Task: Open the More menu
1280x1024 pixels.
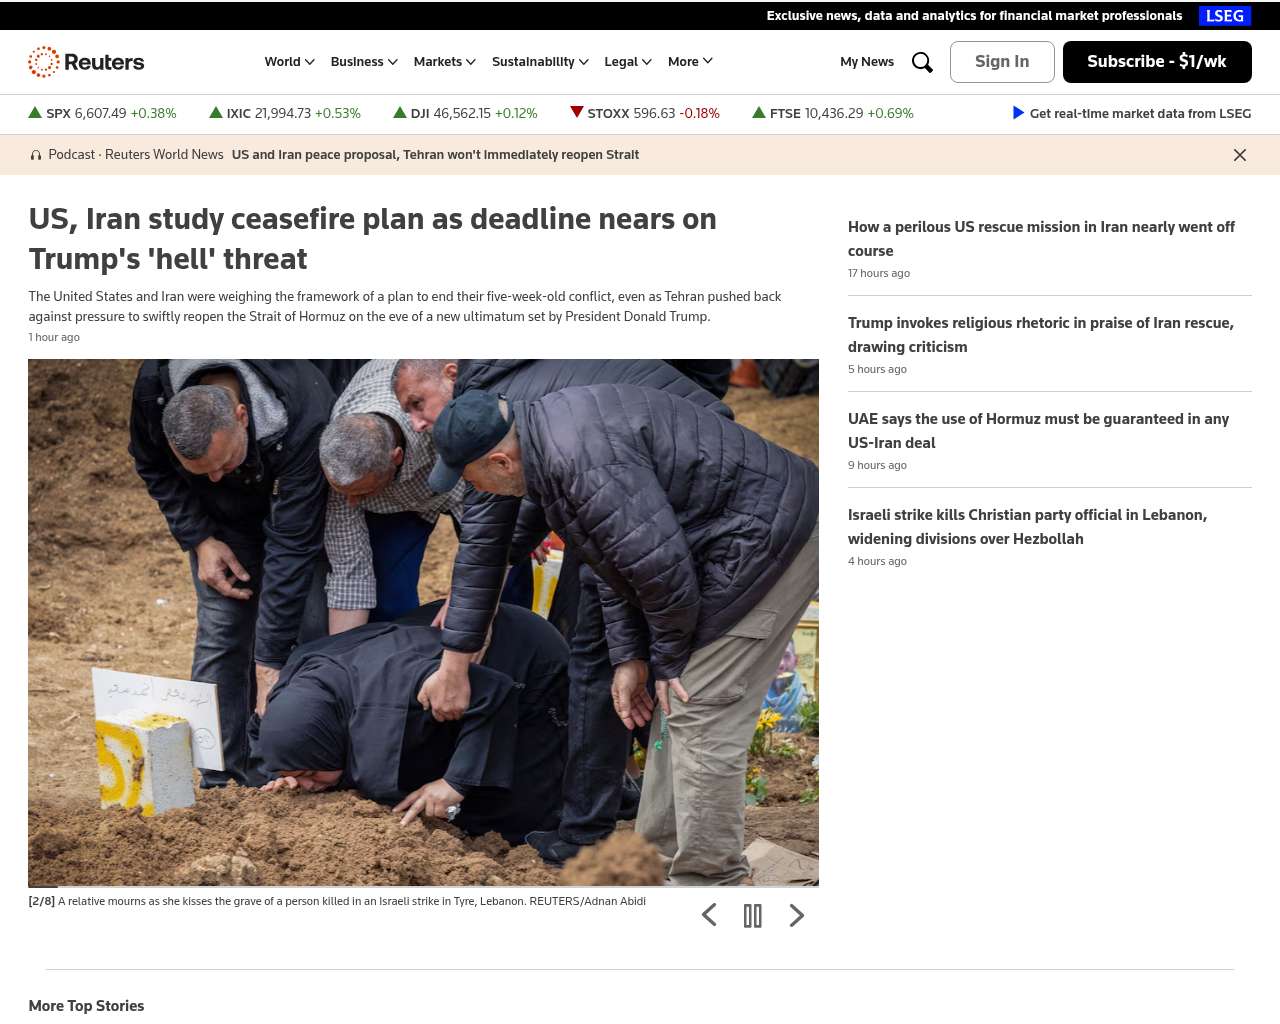Action: click(x=690, y=62)
